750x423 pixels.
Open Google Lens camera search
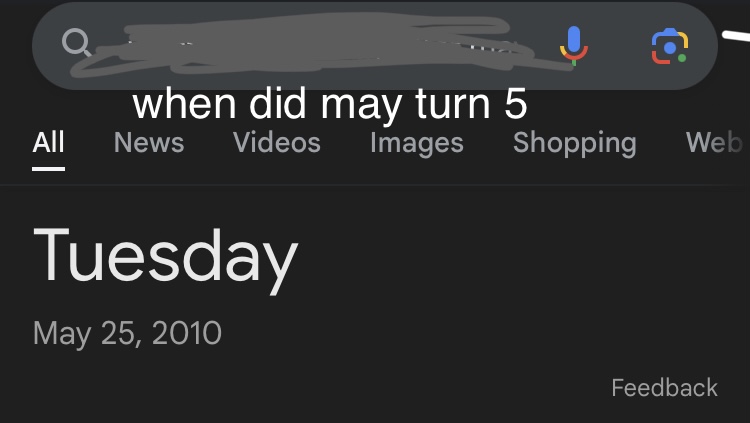[x=670, y=46]
